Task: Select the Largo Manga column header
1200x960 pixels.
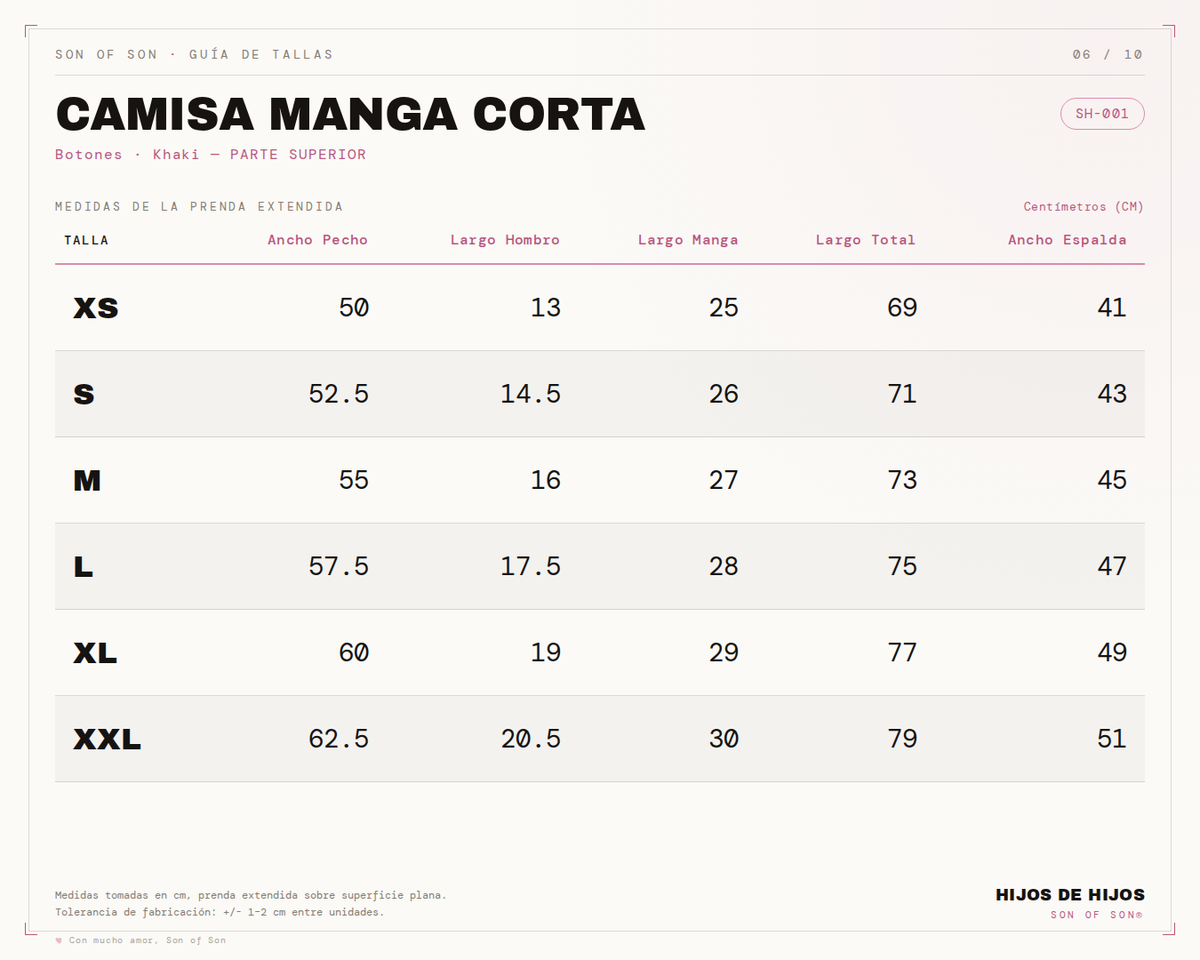Action: click(x=688, y=240)
